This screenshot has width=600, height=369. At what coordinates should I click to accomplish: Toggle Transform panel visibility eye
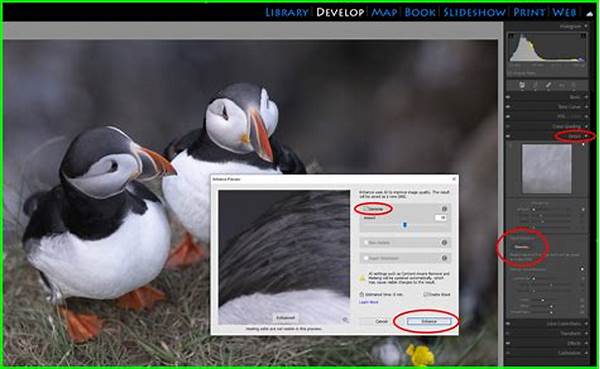(508, 333)
